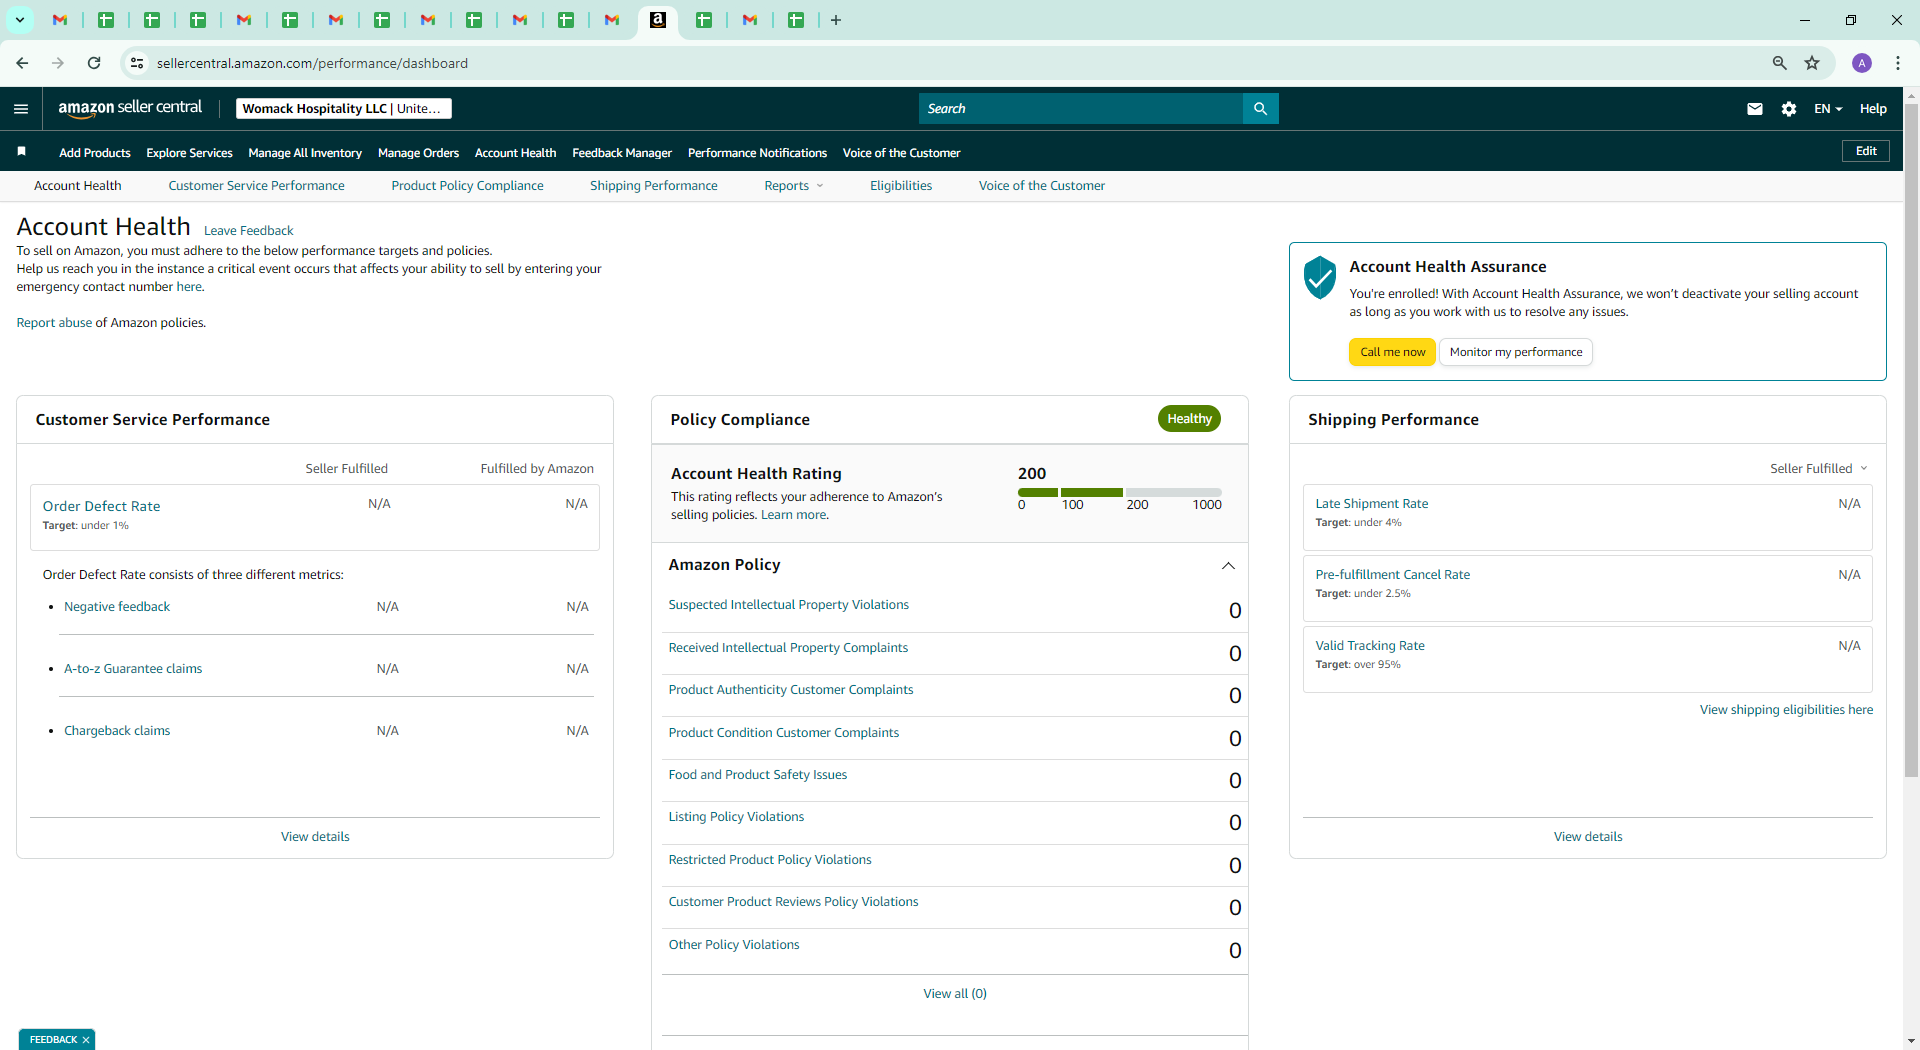
Task: Open the Learn more link under Account Health Rating
Action: coord(794,515)
